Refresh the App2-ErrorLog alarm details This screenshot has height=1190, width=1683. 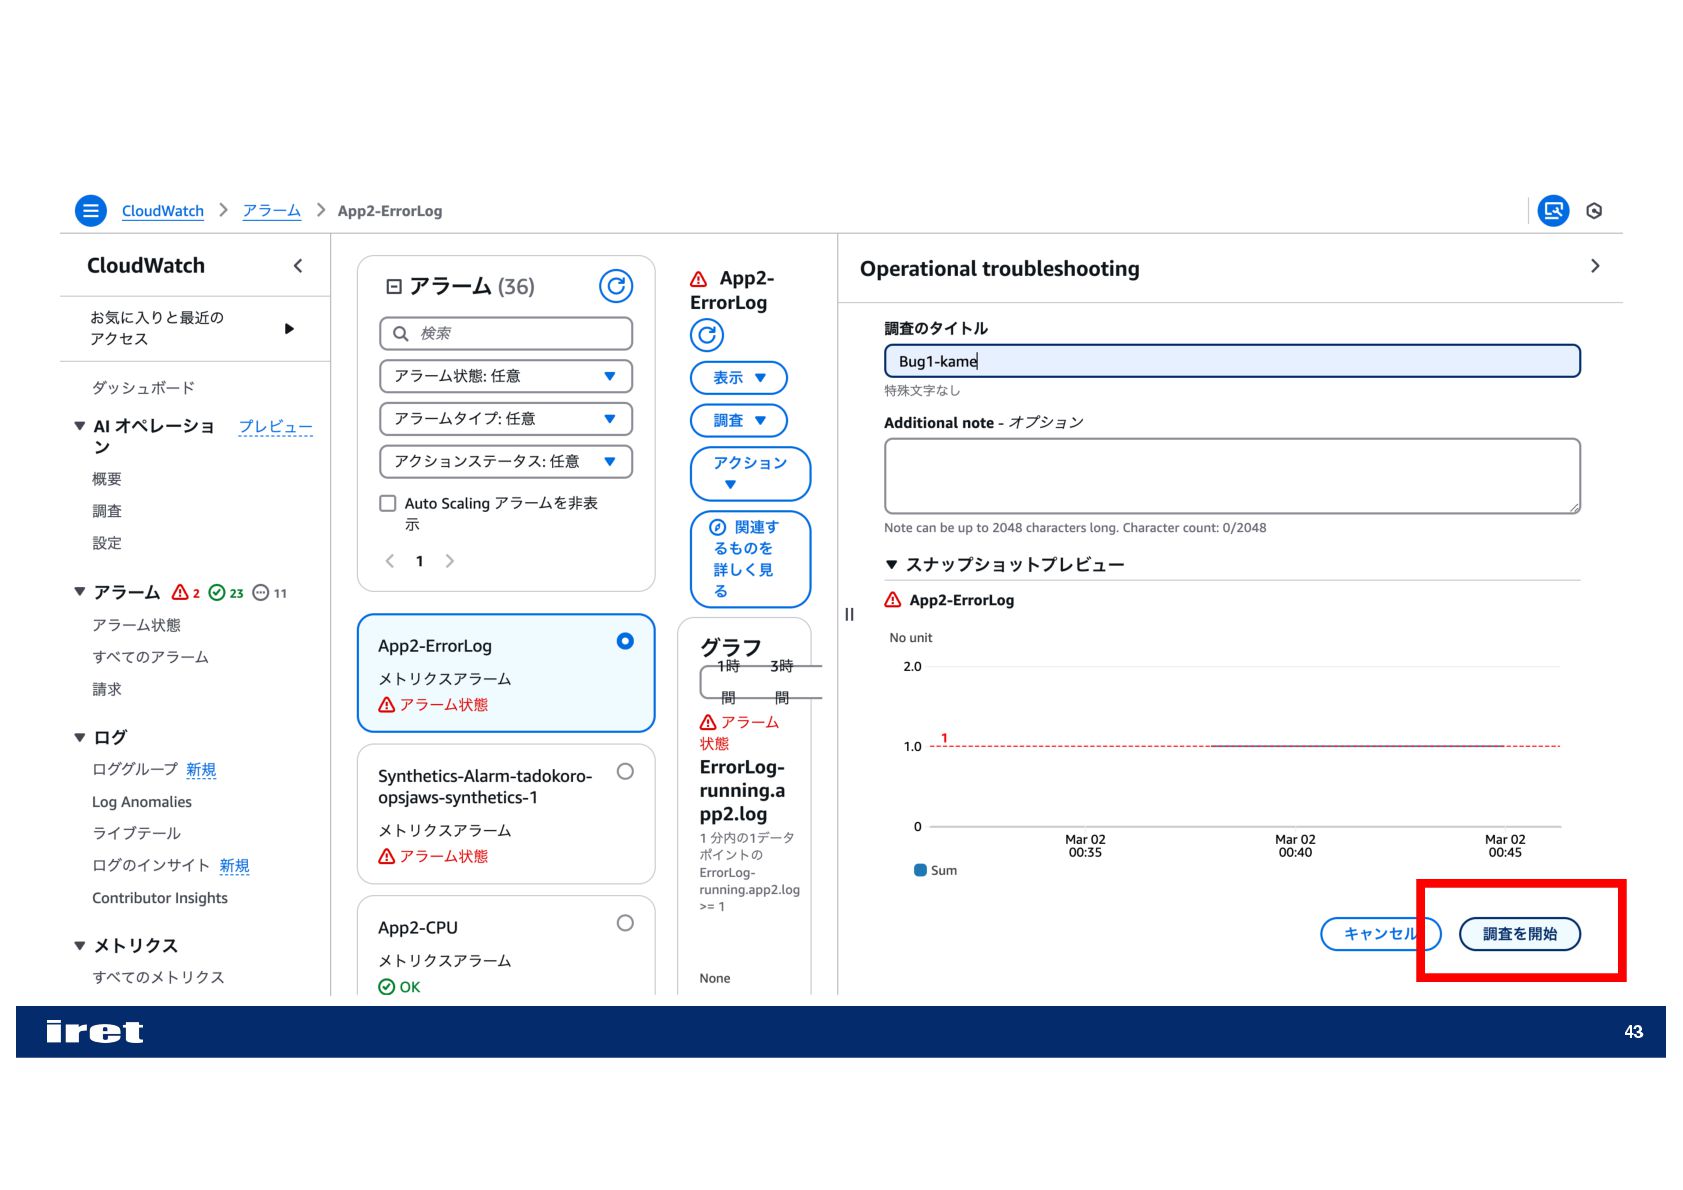(x=707, y=335)
